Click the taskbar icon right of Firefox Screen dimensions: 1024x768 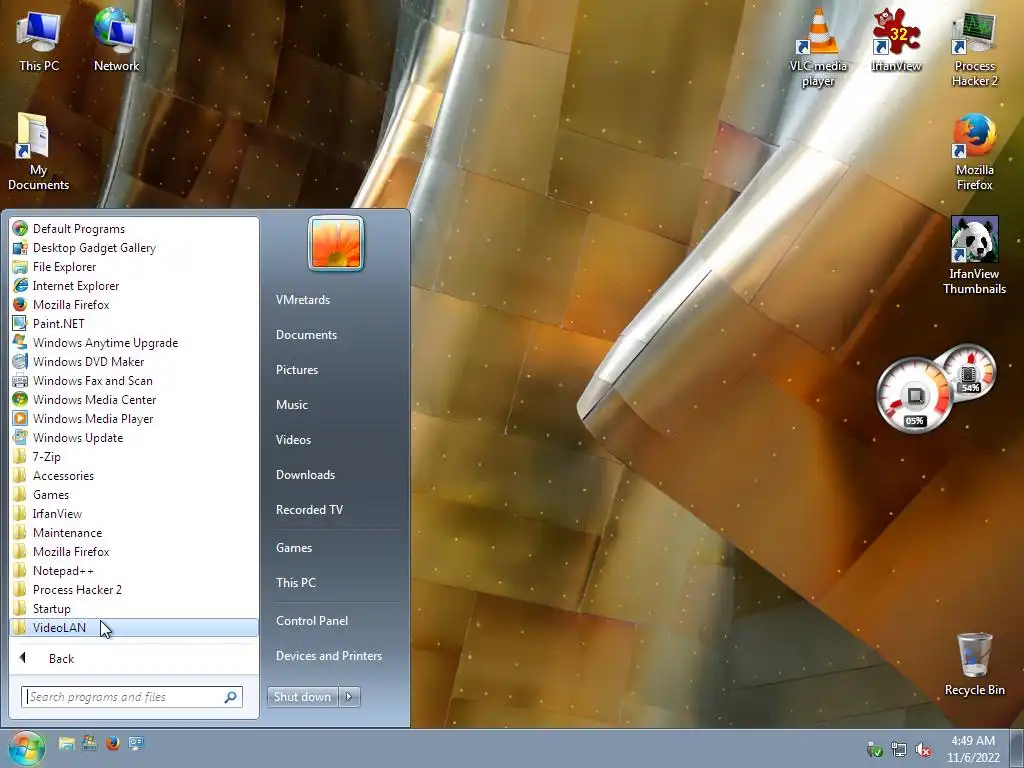point(136,743)
